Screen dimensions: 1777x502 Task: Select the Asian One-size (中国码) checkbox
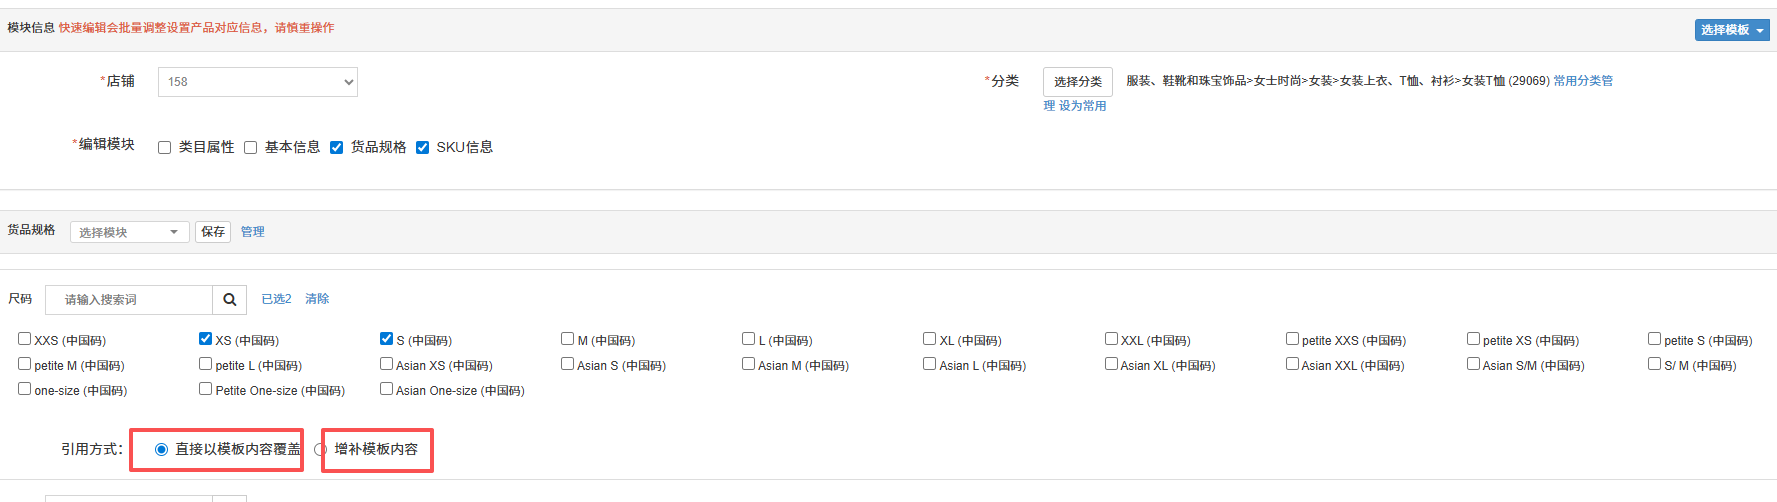click(386, 389)
